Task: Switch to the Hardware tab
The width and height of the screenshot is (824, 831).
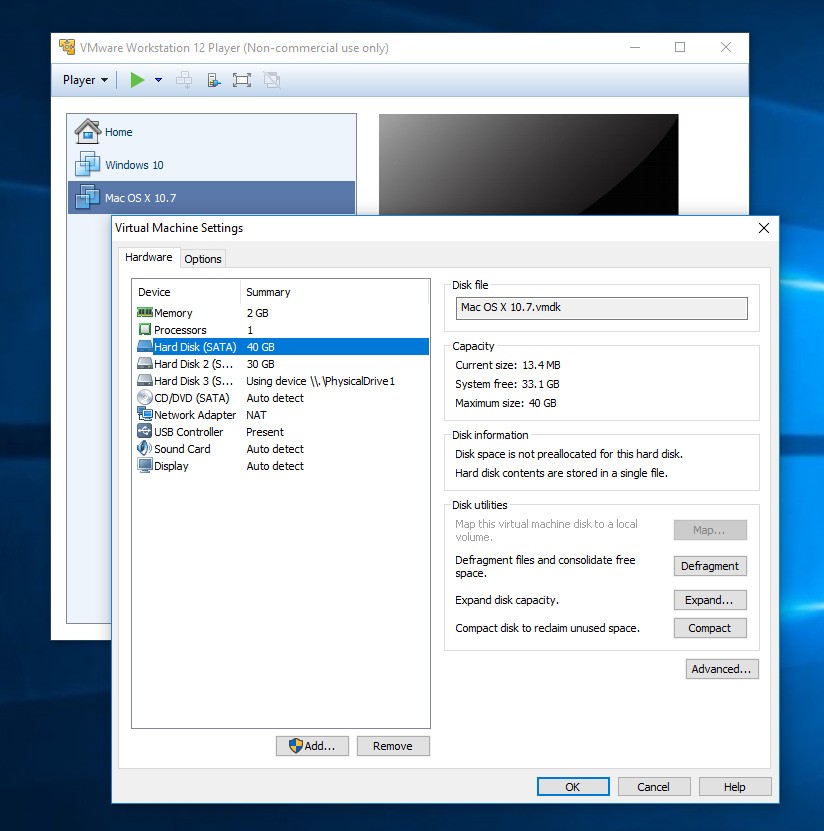Action: 148,258
